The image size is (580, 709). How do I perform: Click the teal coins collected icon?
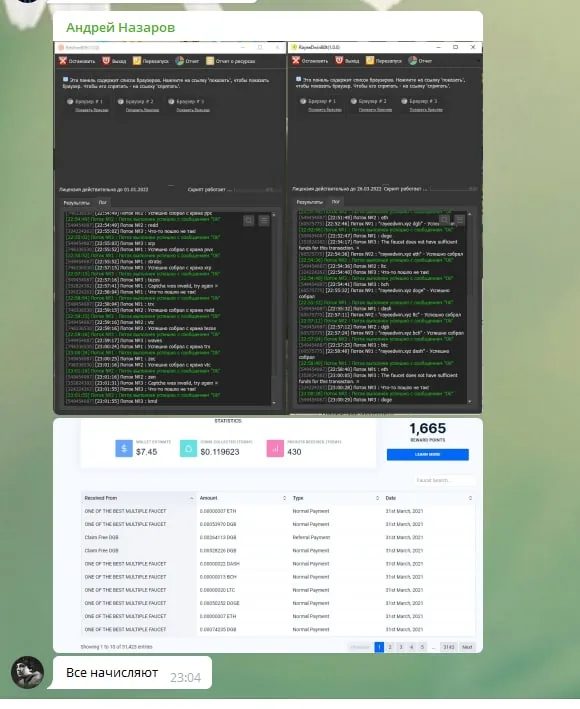coord(189,449)
